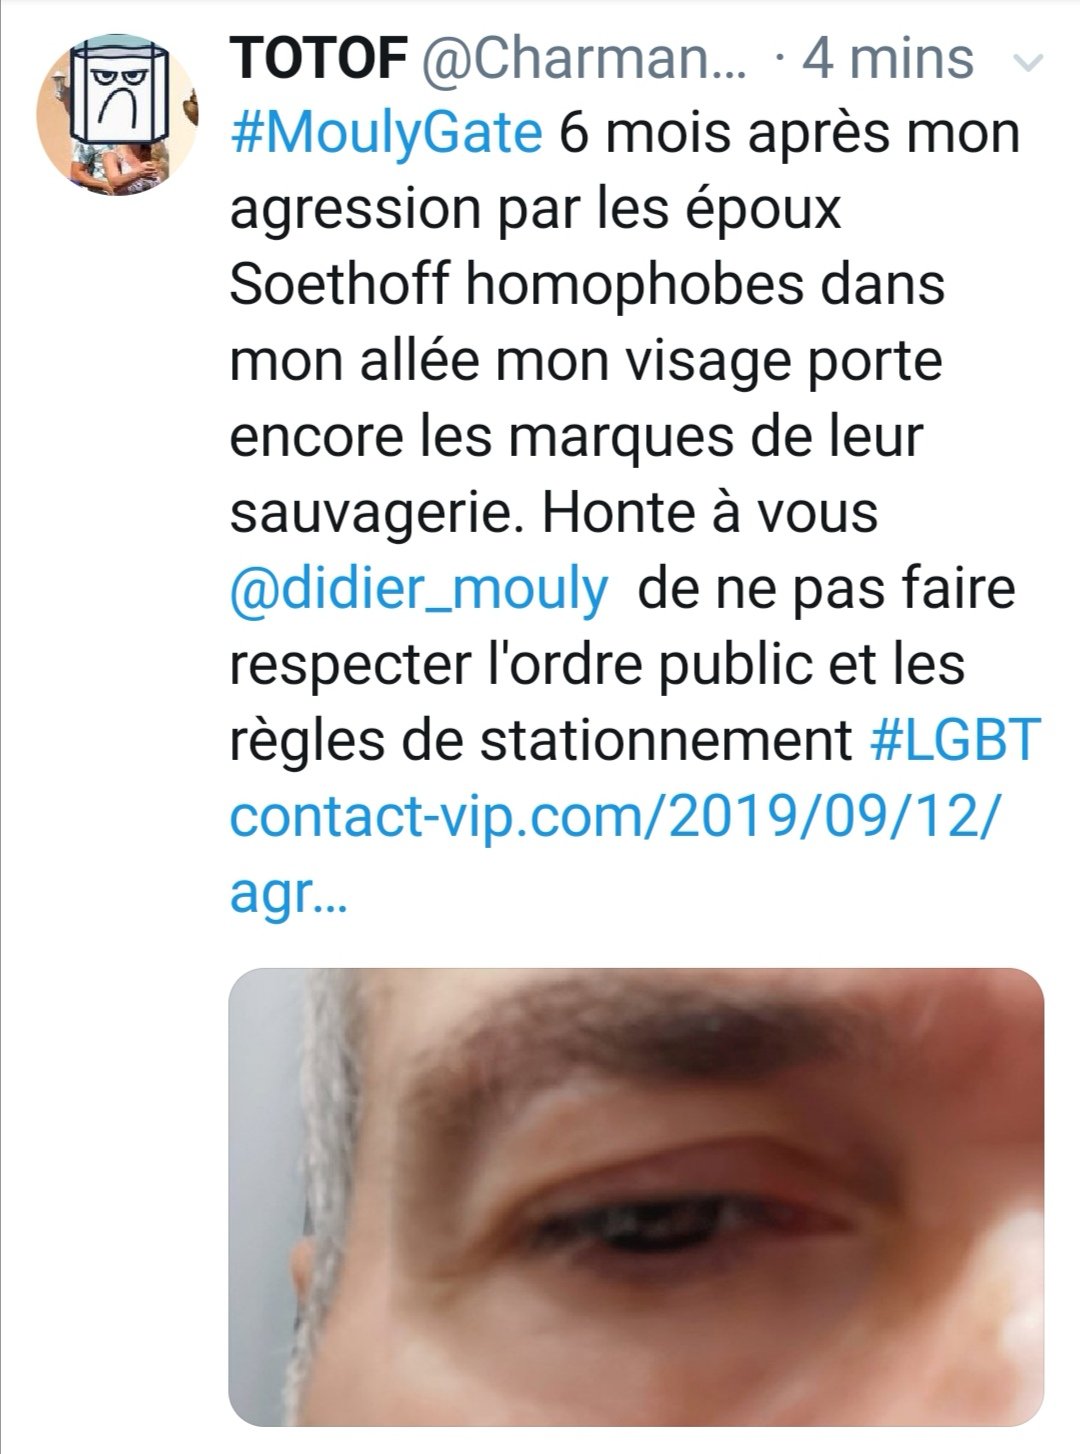Screen dimensions: 1080x1454
Task: Open the #MoulyGate hashtag
Action: click(x=387, y=133)
